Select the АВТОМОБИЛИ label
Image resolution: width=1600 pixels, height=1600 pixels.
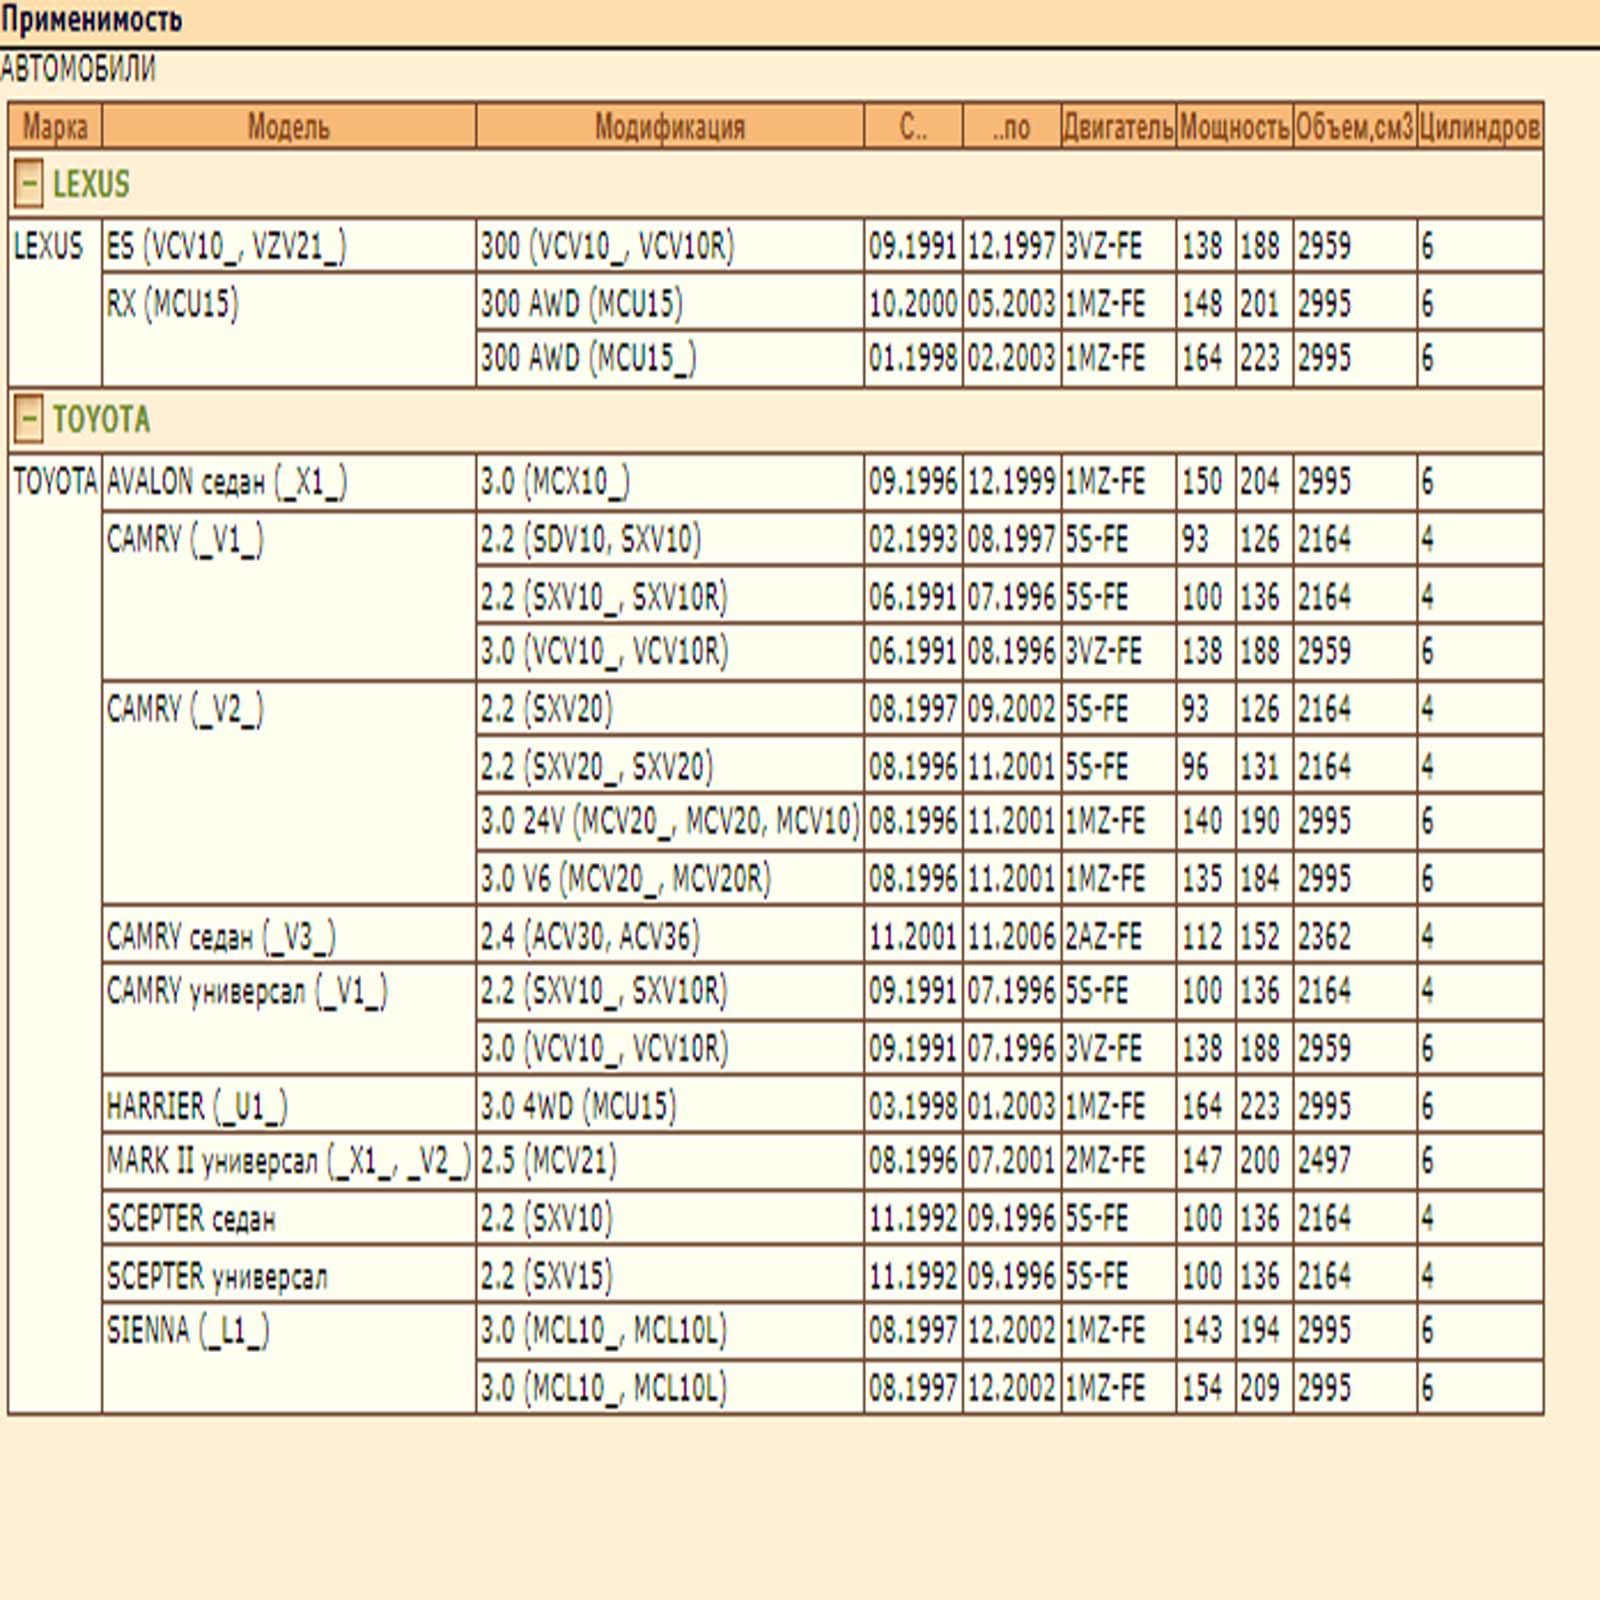(x=78, y=69)
